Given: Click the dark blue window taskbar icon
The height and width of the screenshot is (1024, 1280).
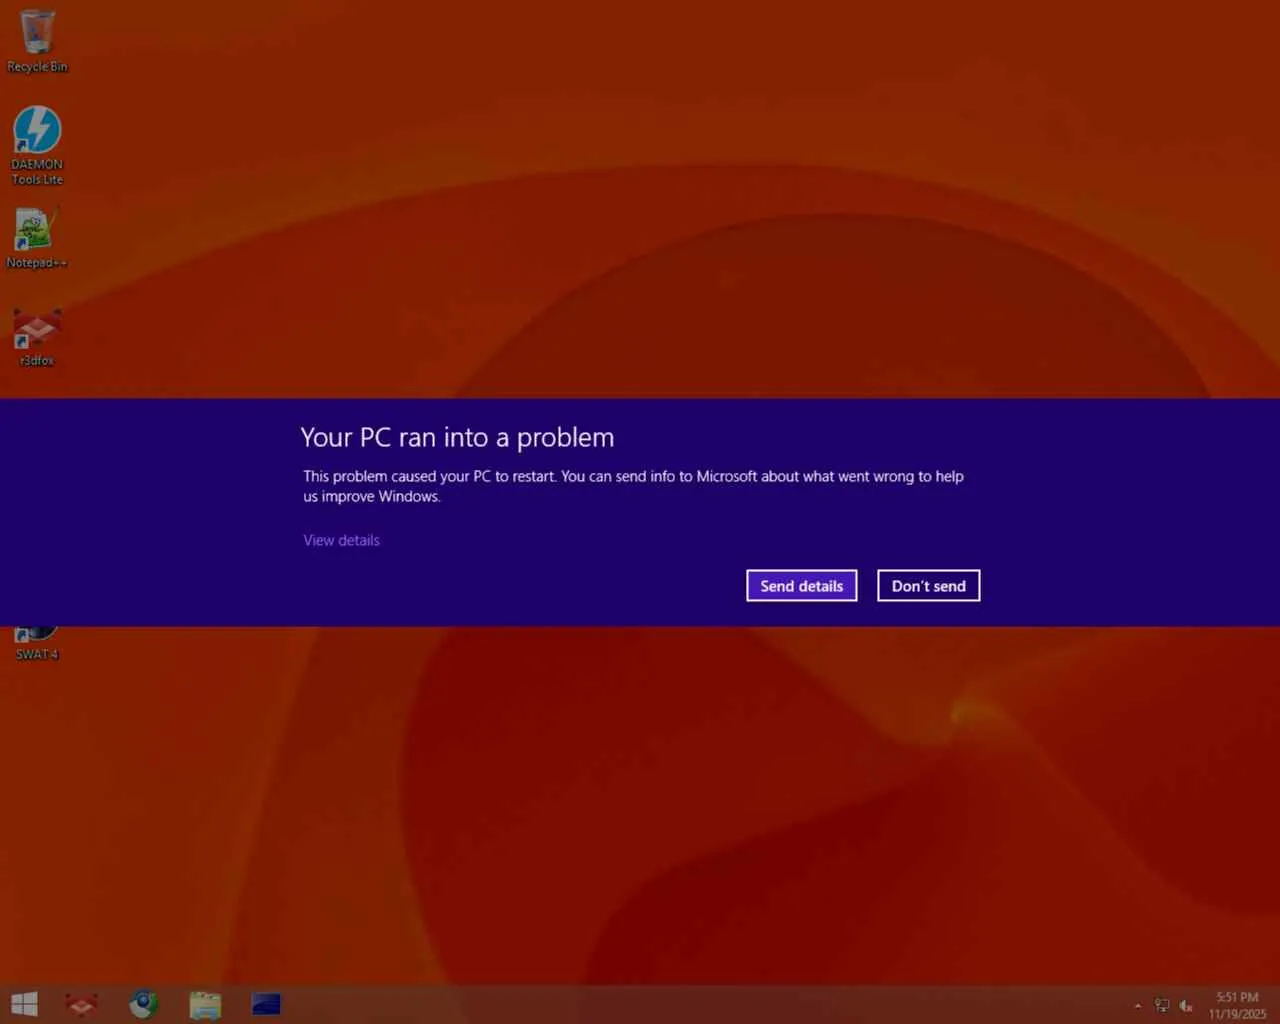Looking at the screenshot, I should [267, 1004].
